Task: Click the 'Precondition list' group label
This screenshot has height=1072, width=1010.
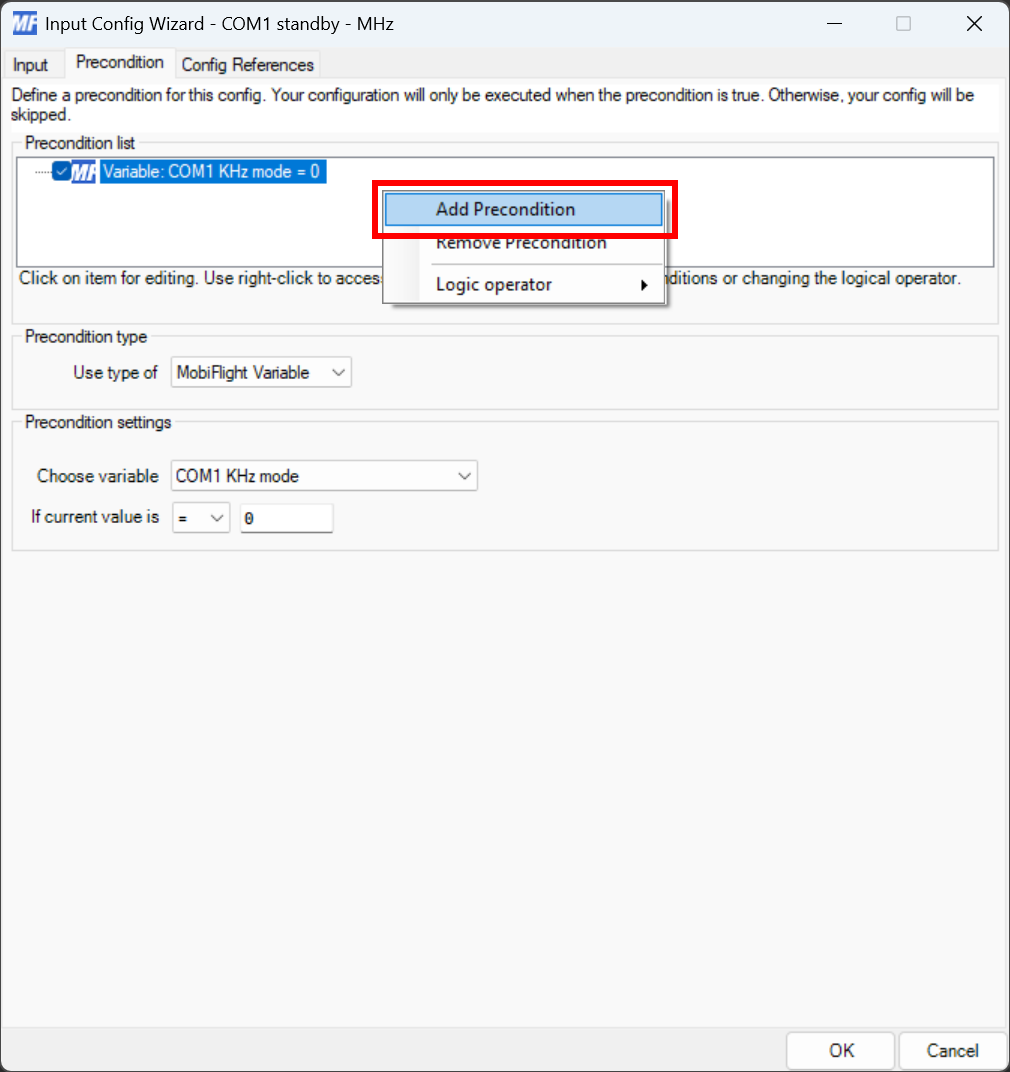Action: [x=80, y=143]
